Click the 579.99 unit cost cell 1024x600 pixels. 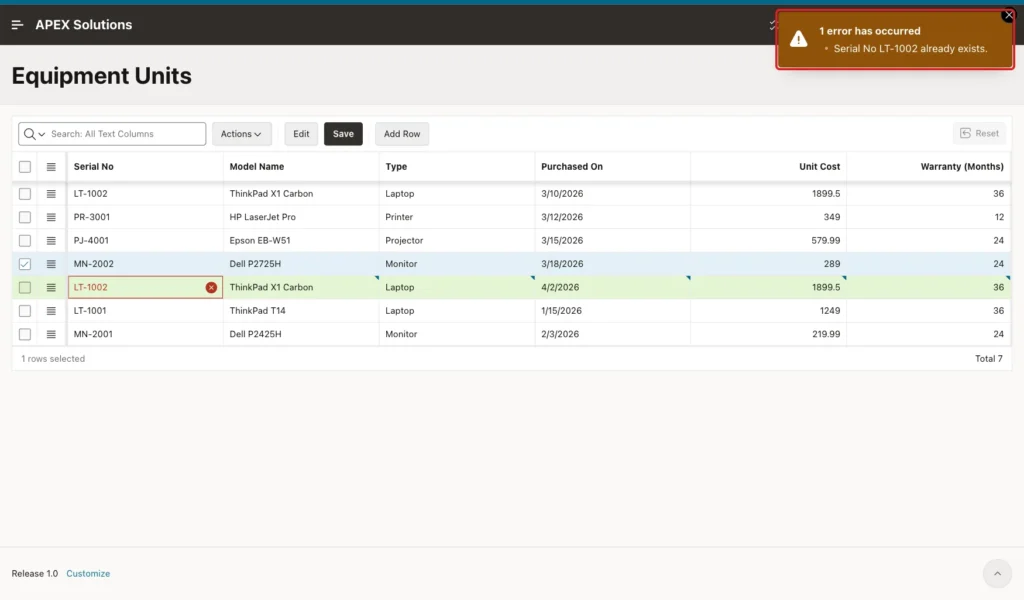pos(769,240)
